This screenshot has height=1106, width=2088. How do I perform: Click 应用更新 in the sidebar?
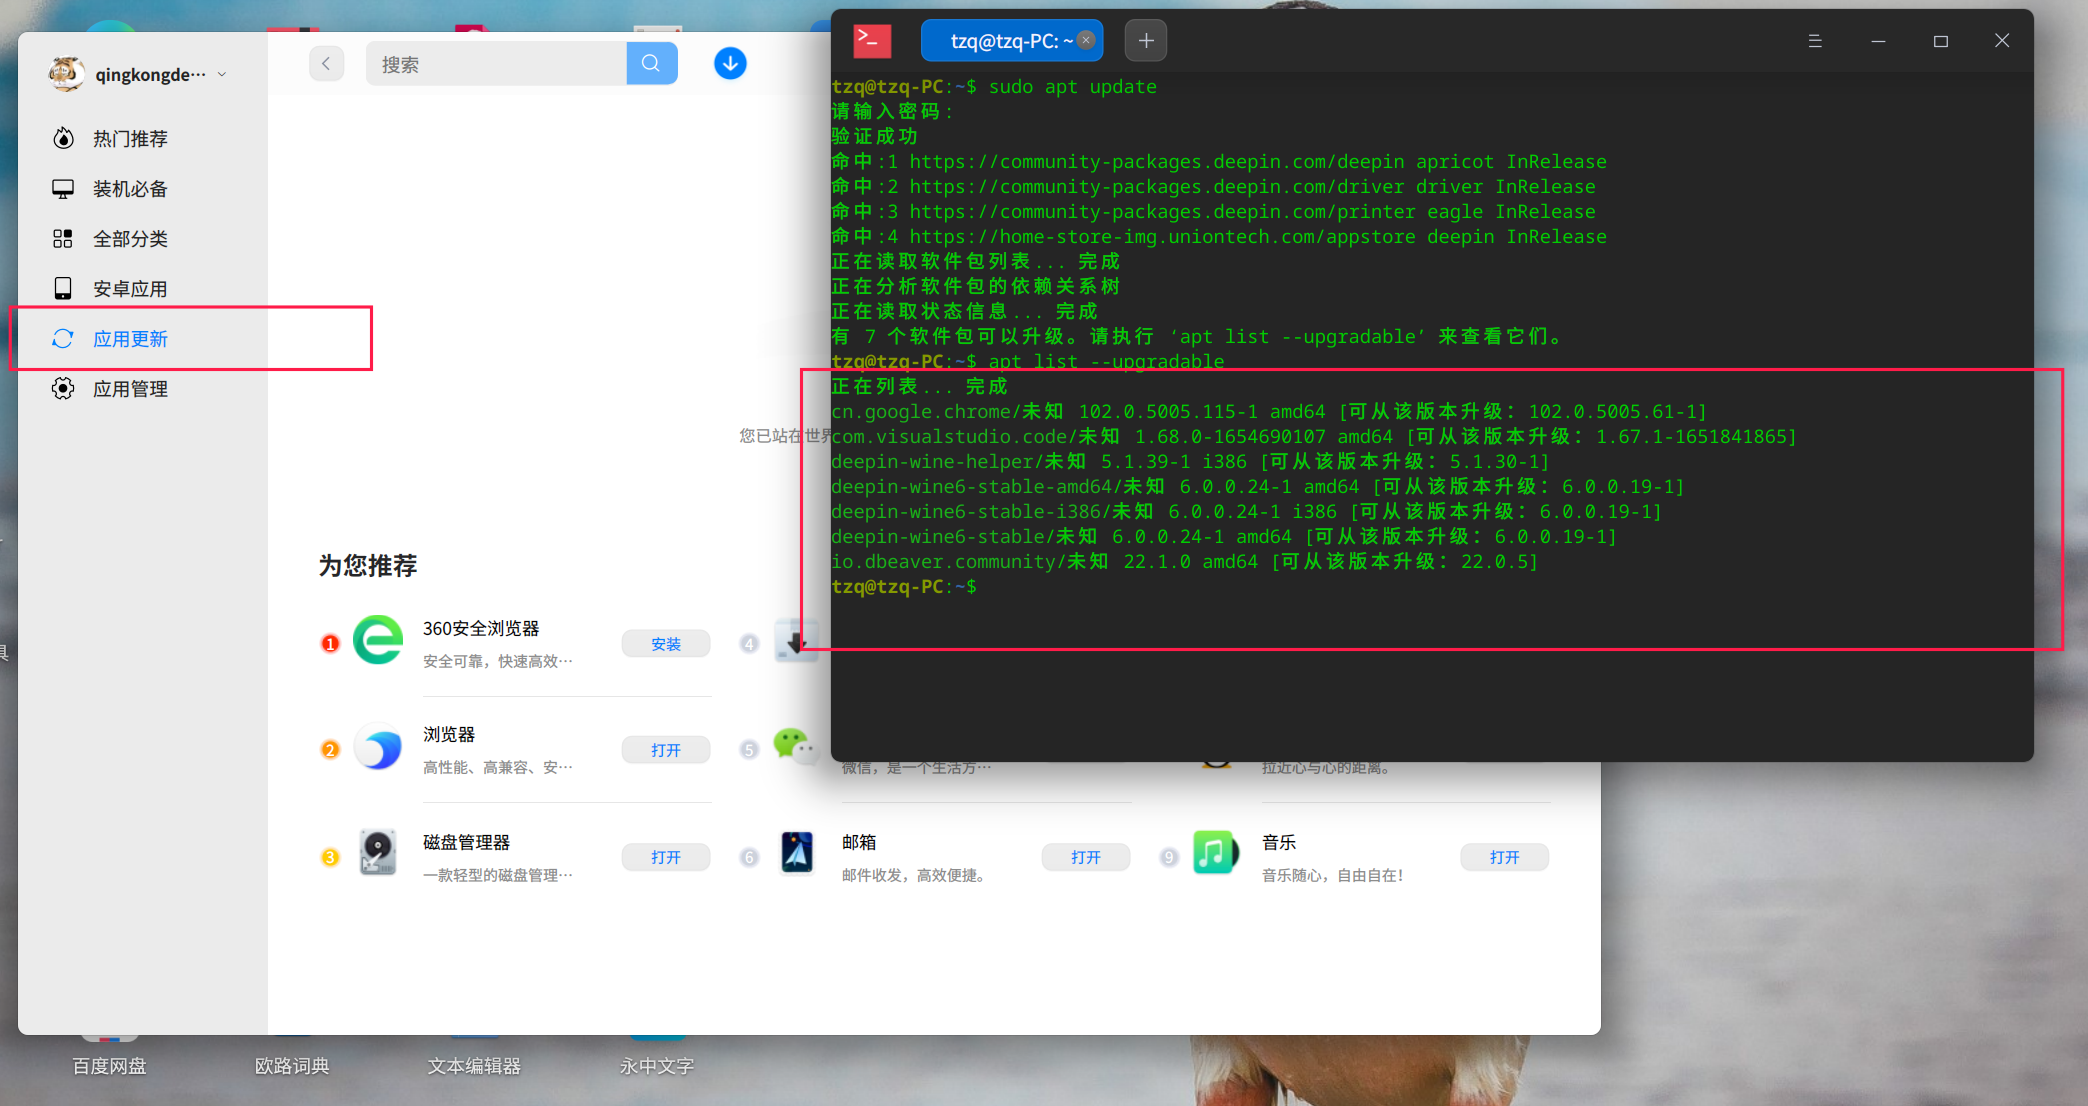click(131, 338)
